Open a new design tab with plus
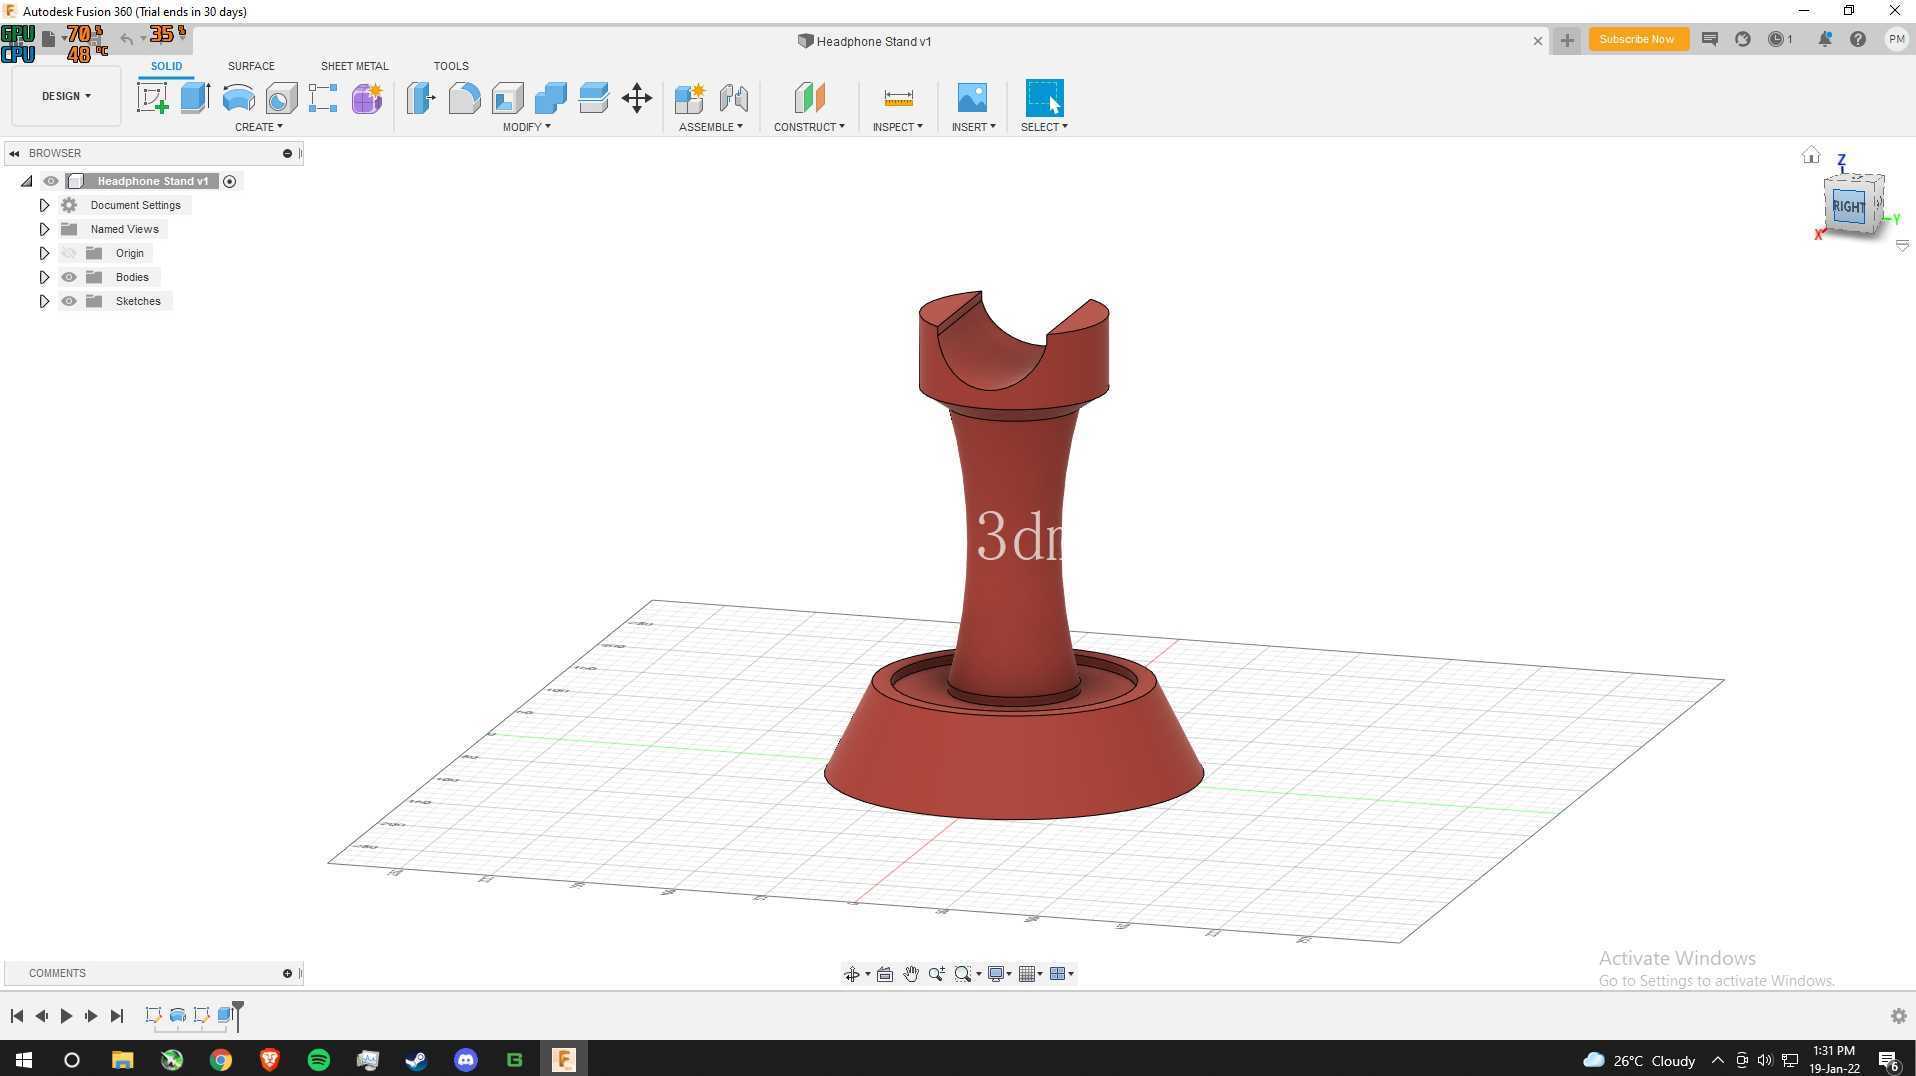The height and width of the screenshot is (1076, 1916). click(x=1567, y=40)
